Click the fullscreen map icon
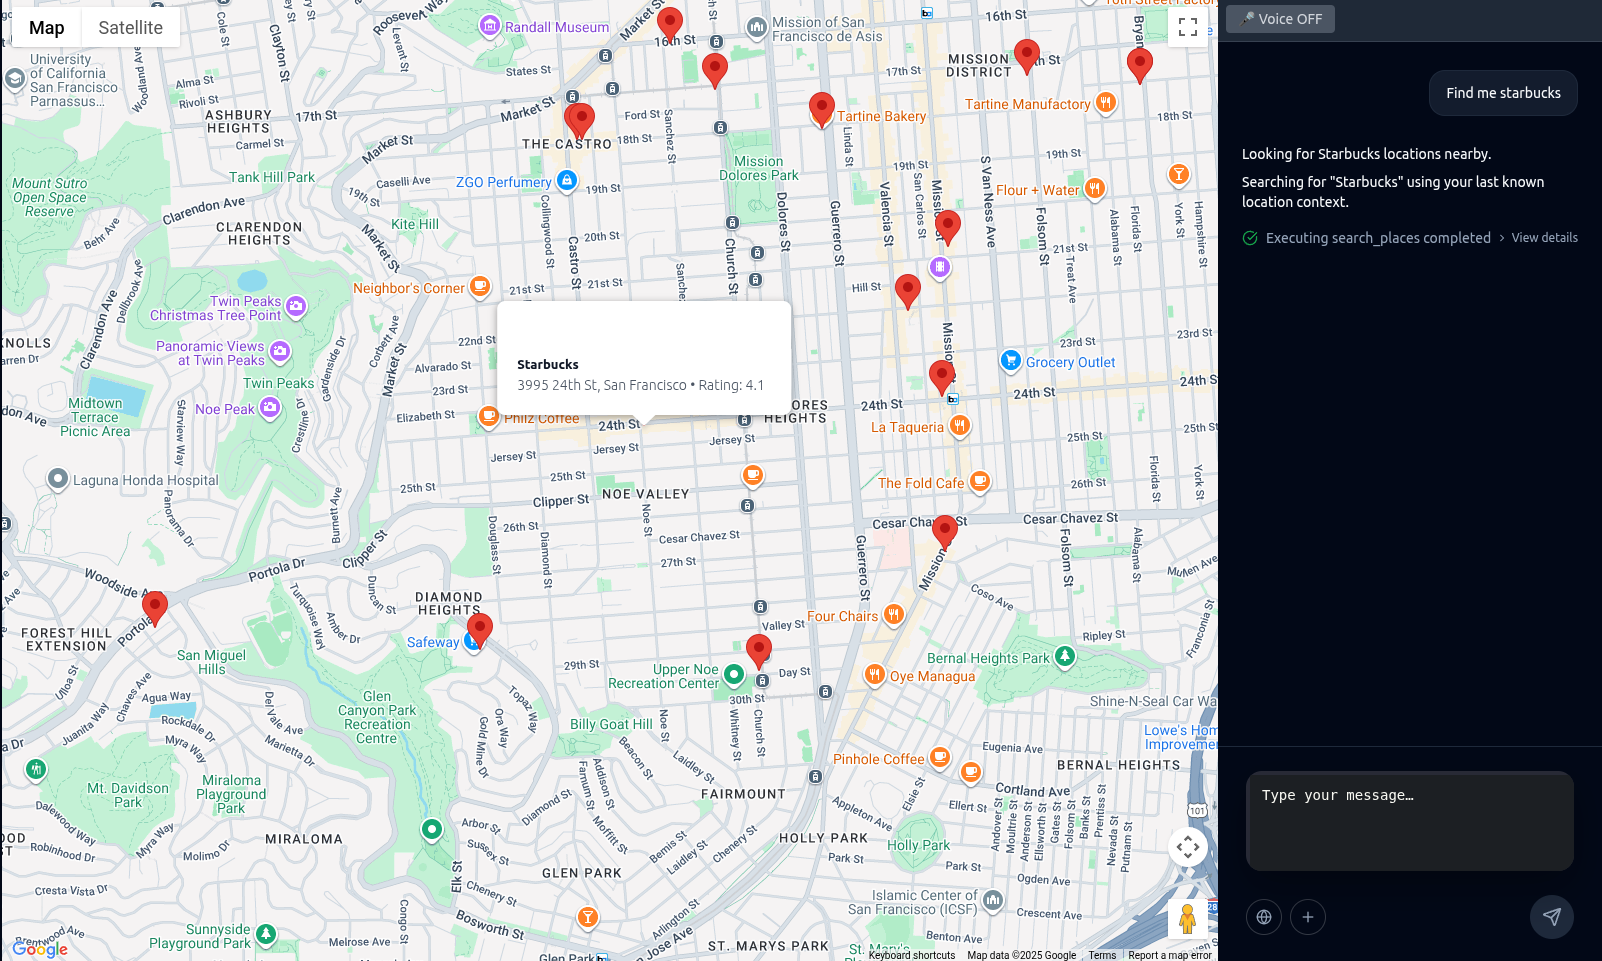This screenshot has width=1602, height=961. (1188, 27)
